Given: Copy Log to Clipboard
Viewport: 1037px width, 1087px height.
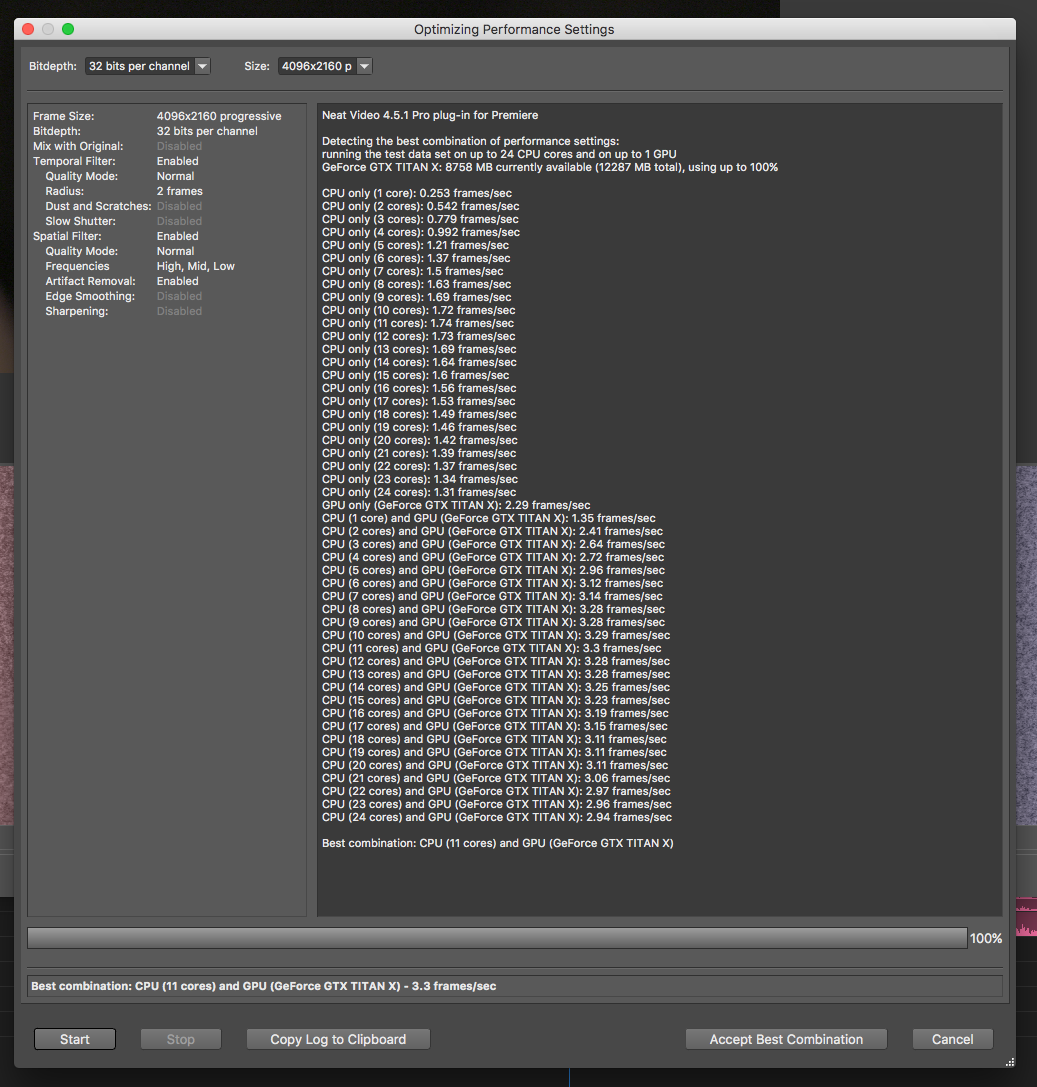Looking at the screenshot, I should click(338, 1039).
